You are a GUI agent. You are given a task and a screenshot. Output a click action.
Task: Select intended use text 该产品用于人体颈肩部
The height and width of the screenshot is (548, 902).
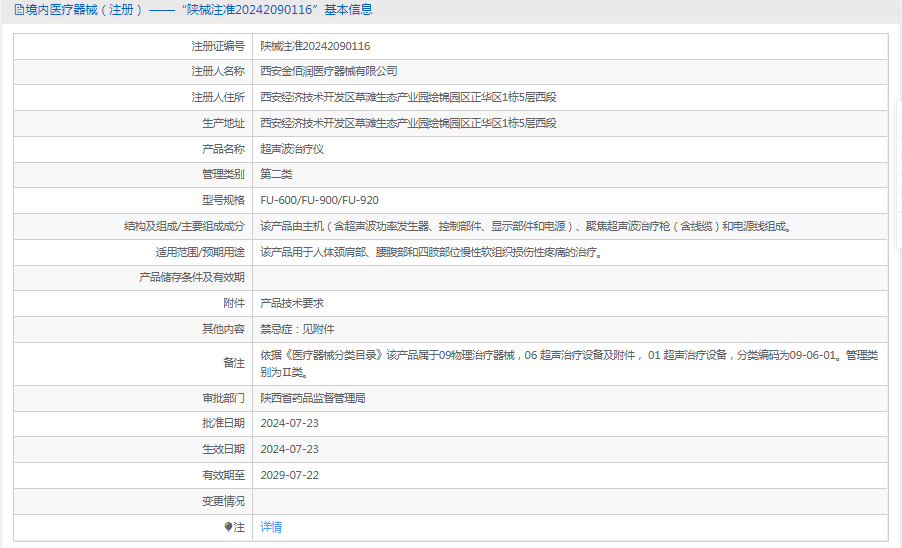click(x=433, y=252)
